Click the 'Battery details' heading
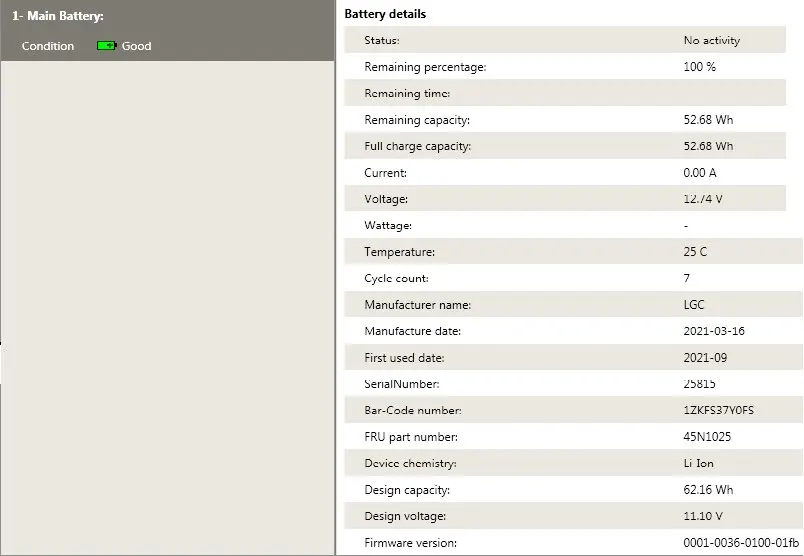Screen dimensions: 804x556 tap(385, 14)
